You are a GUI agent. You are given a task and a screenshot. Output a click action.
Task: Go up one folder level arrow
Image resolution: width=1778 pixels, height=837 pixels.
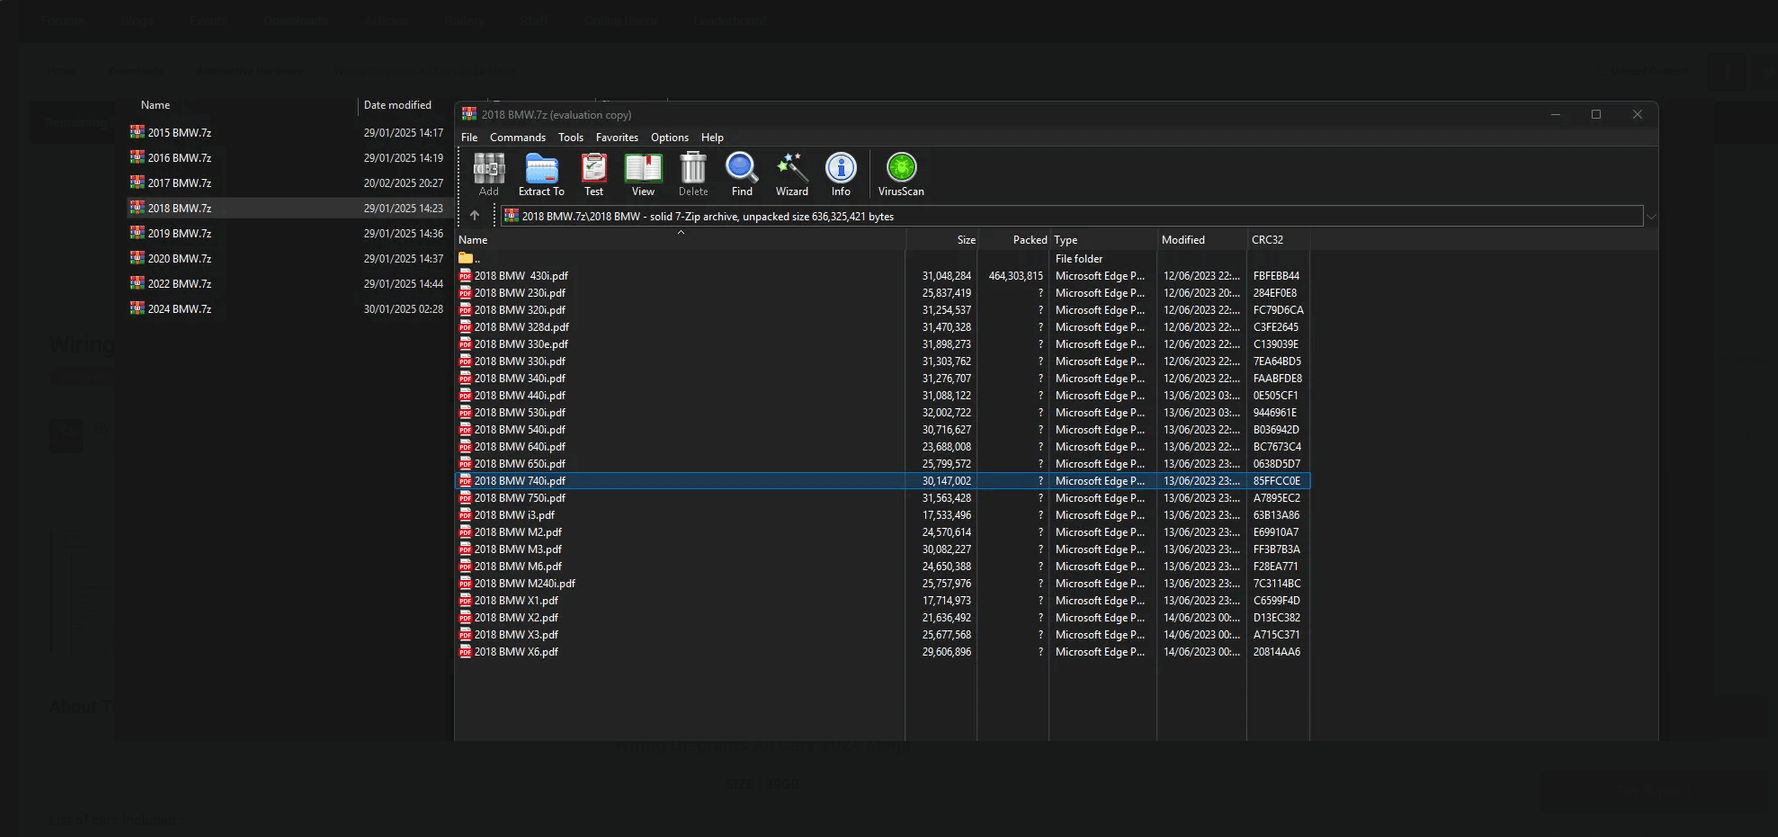(475, 216)
